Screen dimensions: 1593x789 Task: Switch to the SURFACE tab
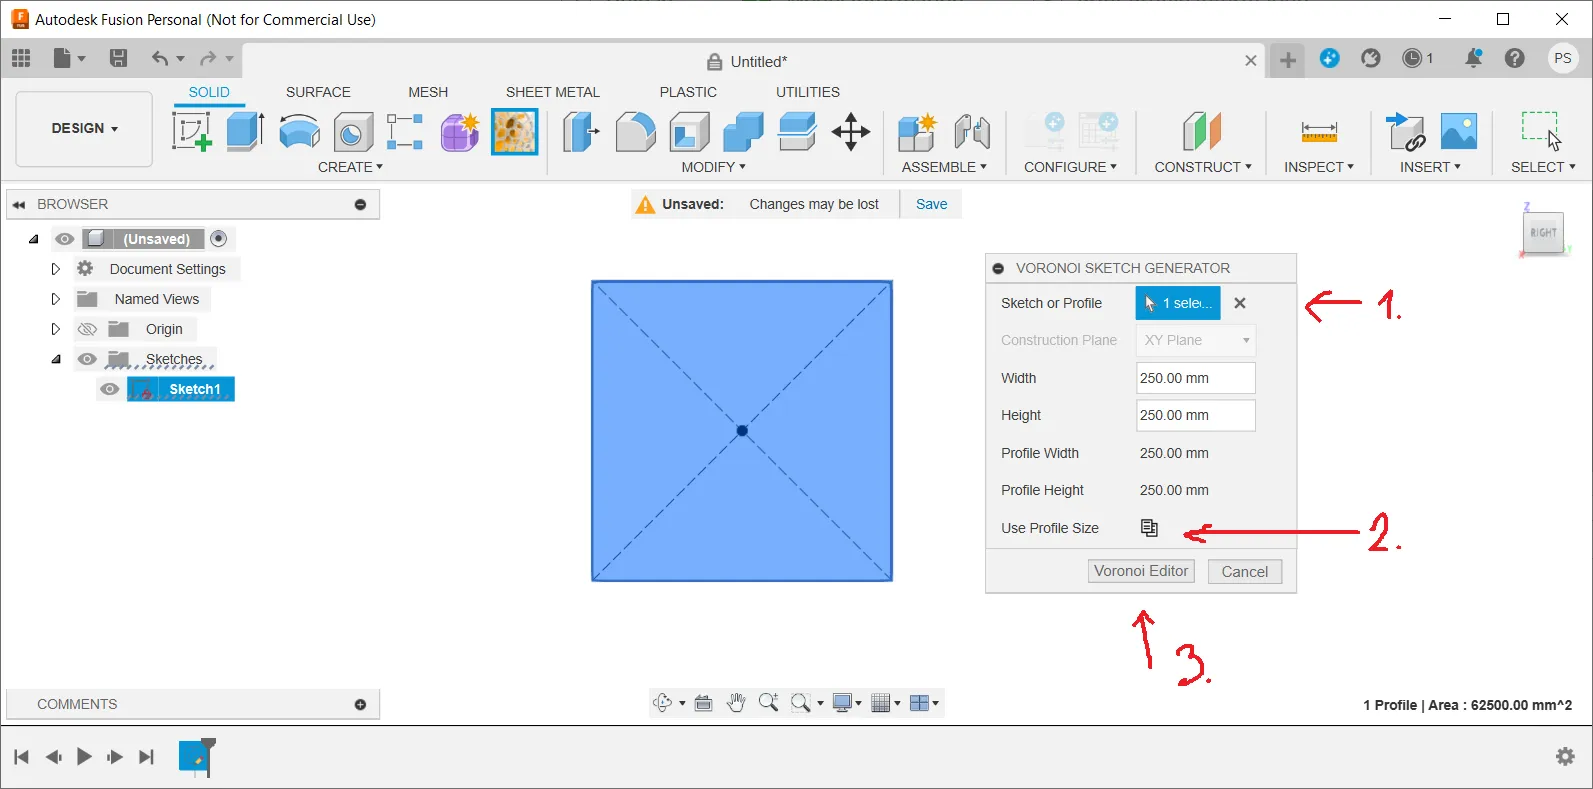pyautogui.click(x=318, y=92)
